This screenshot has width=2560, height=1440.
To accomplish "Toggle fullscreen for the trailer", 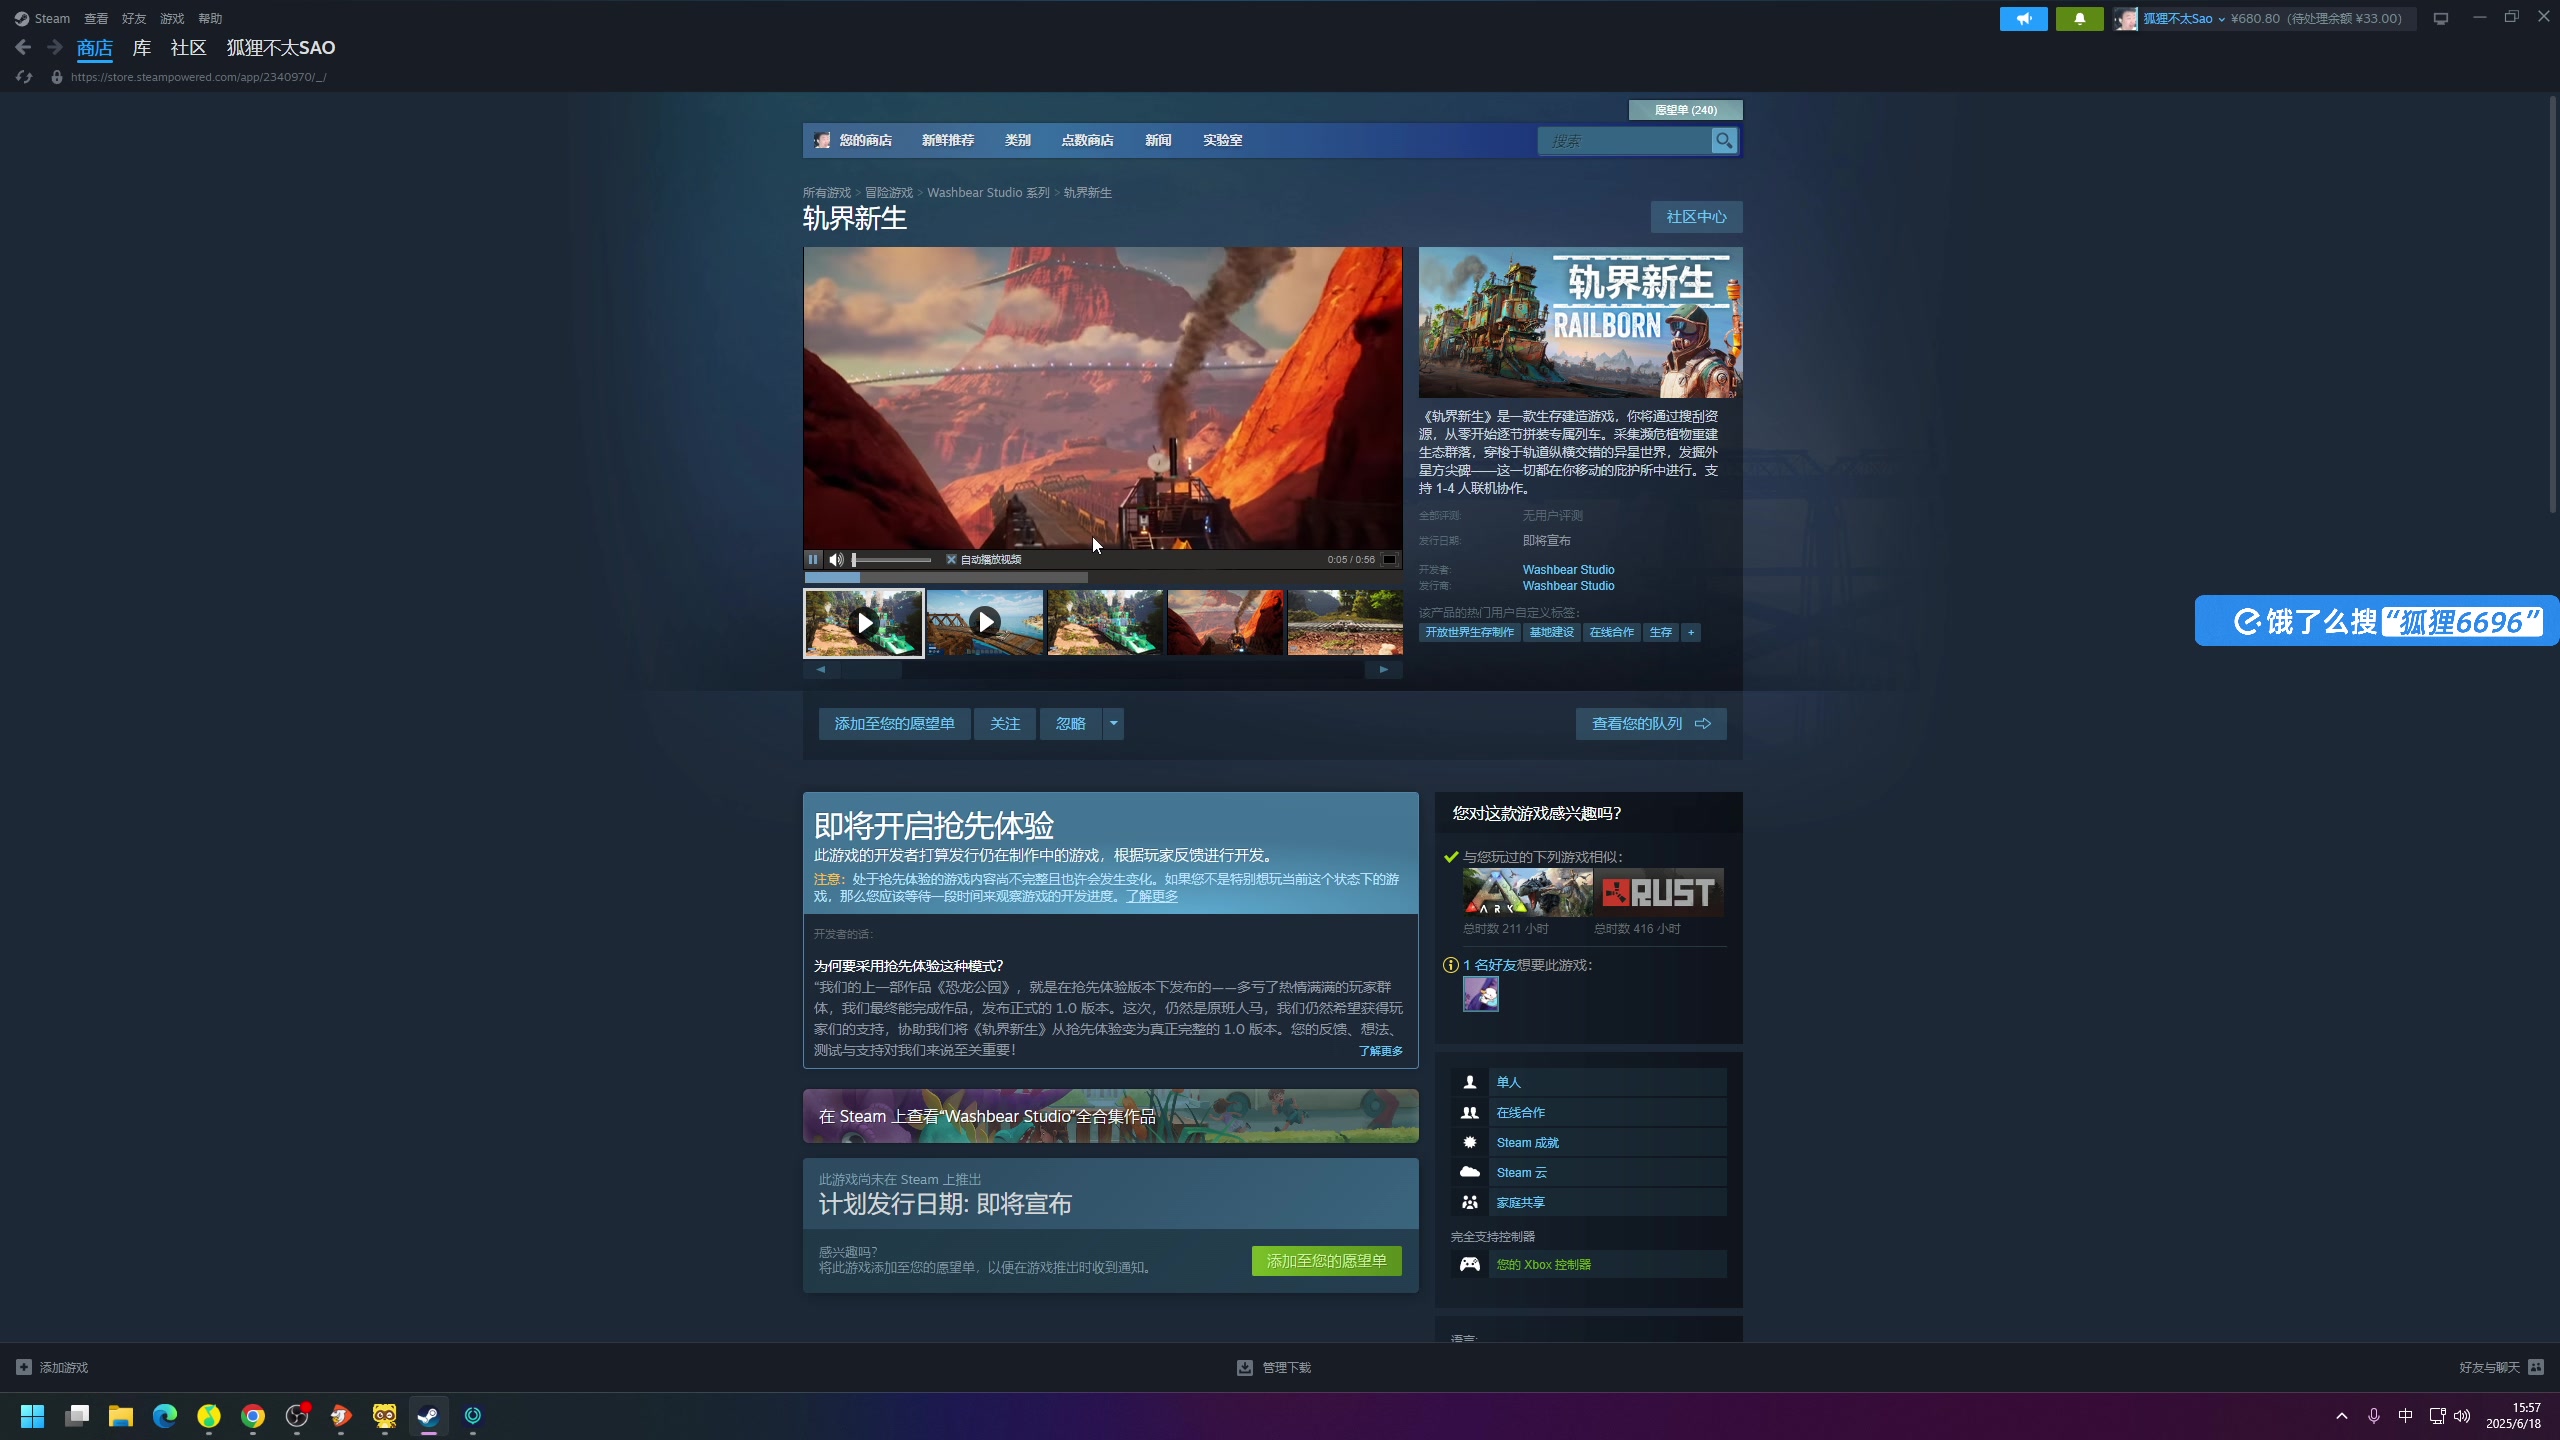I will [x=1389, y=559].
